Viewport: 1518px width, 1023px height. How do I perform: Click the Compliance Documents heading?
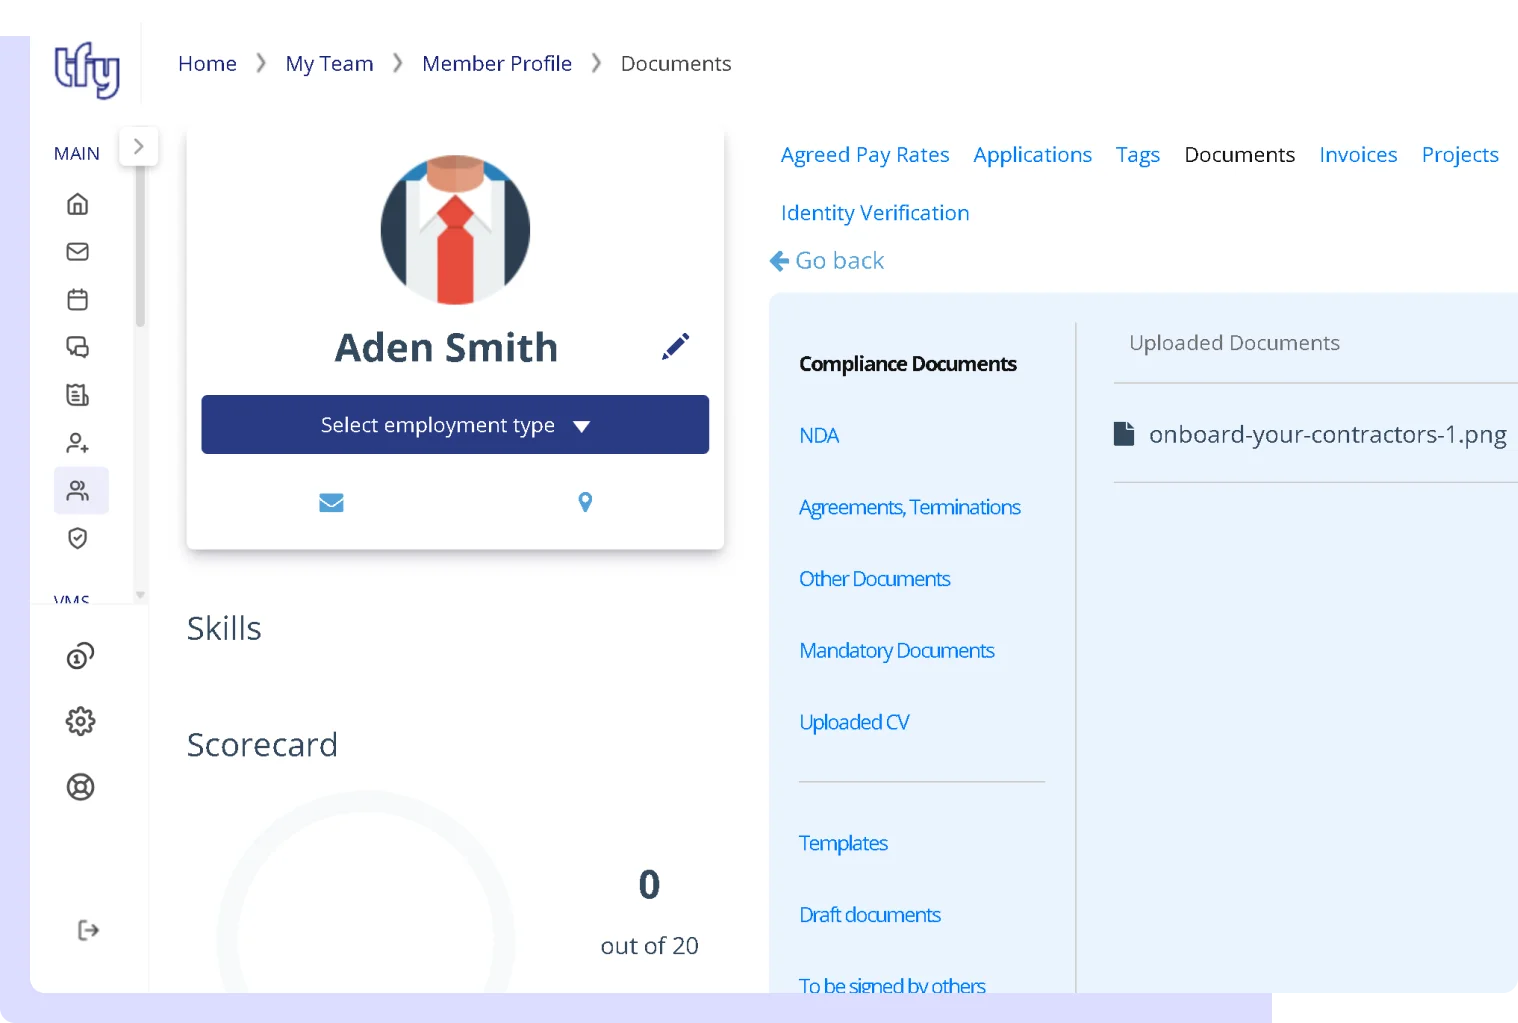908,364
